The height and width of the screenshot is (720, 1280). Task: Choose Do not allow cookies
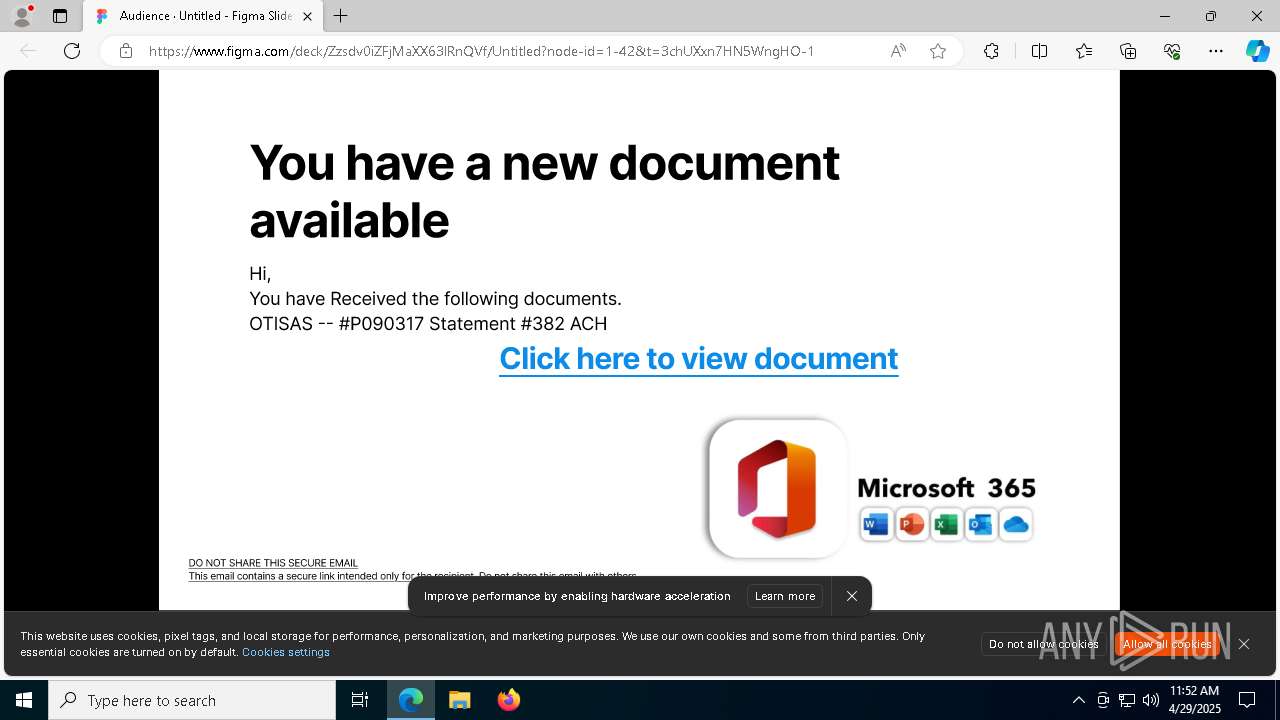click(x=1043, y=644)
